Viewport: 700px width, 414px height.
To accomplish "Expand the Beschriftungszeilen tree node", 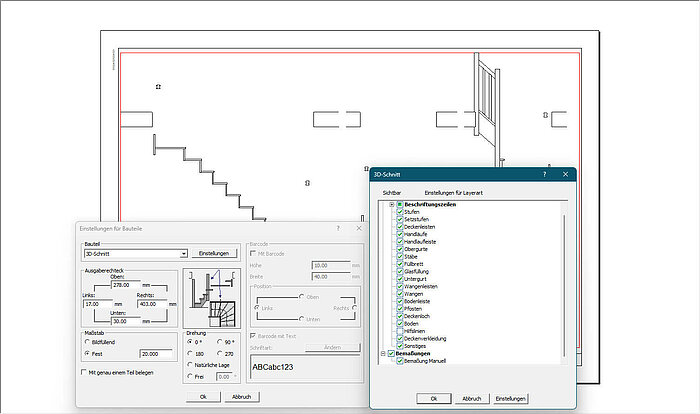I will coord(392,205).
